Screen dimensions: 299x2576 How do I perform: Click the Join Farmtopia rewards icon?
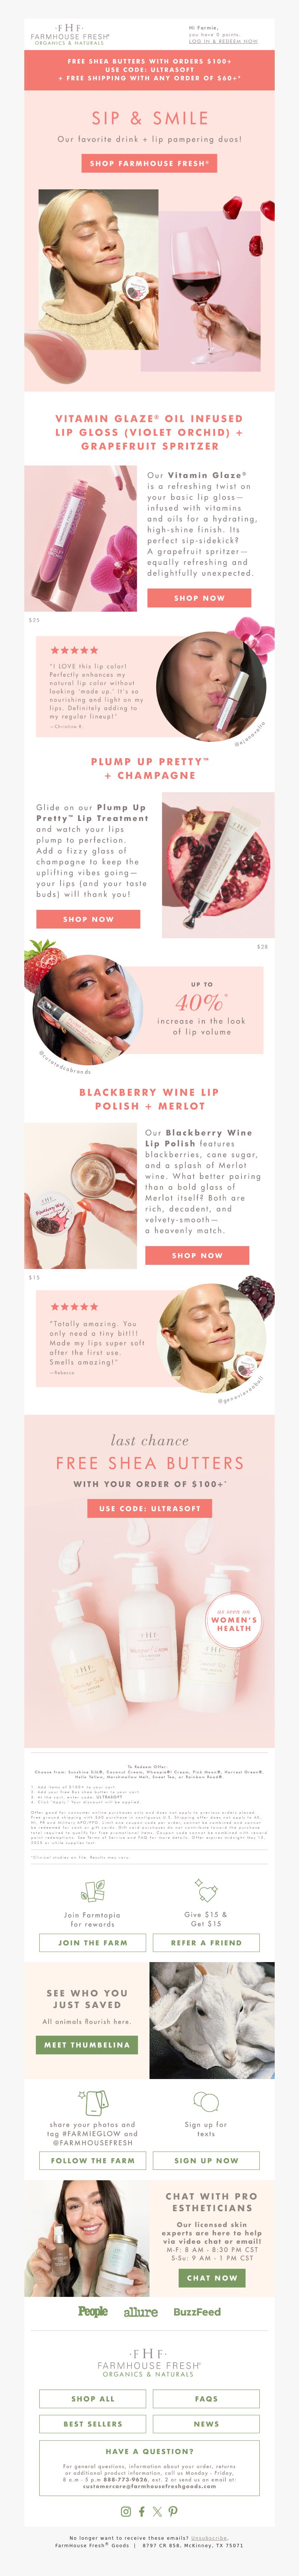[92, 1890]
